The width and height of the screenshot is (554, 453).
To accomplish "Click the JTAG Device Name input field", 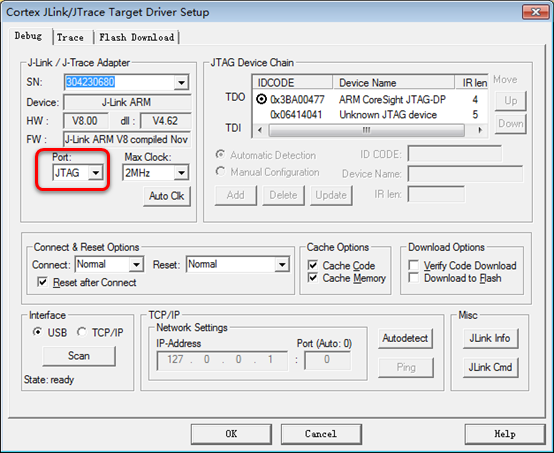I will (x=465, y=174).
